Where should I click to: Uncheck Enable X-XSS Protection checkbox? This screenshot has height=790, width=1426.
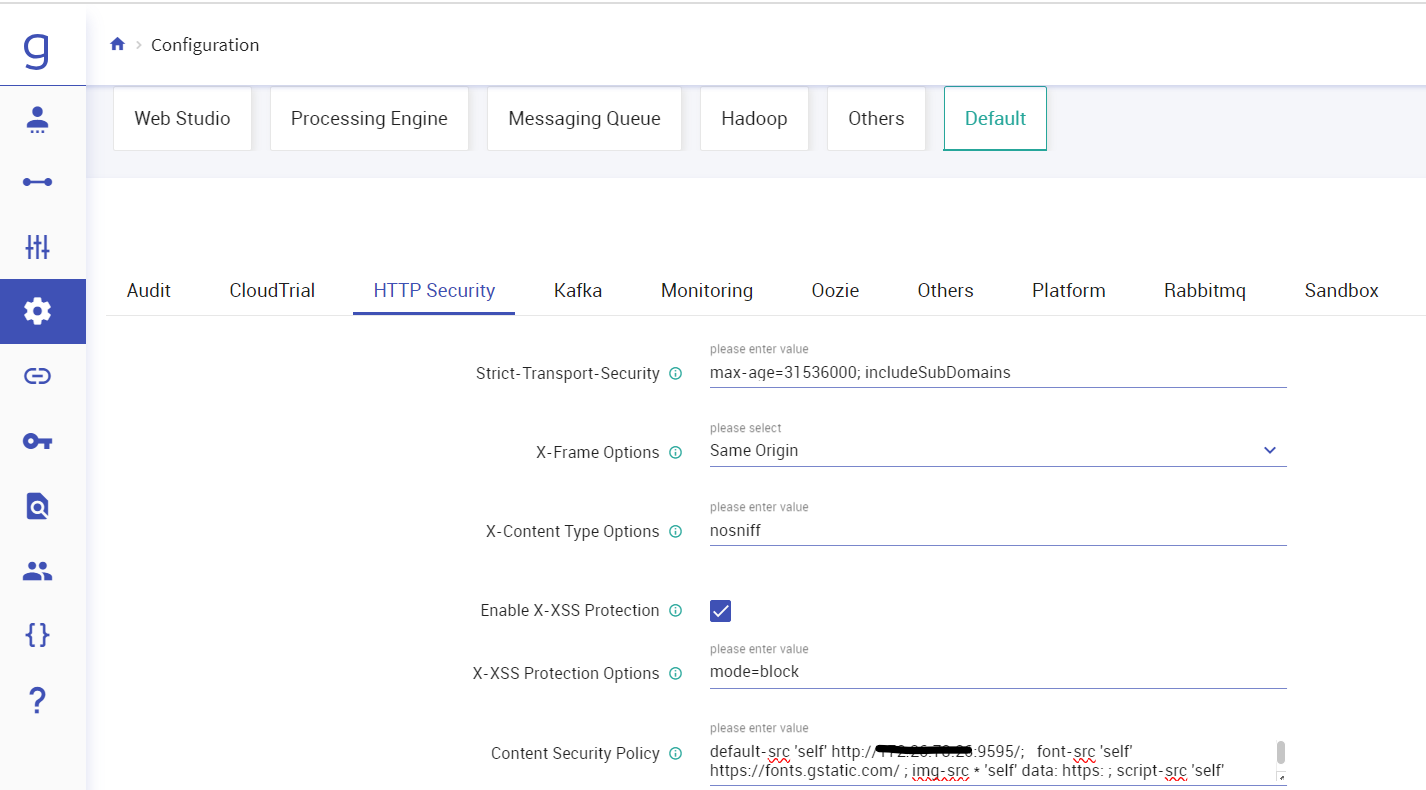point(720,610)
